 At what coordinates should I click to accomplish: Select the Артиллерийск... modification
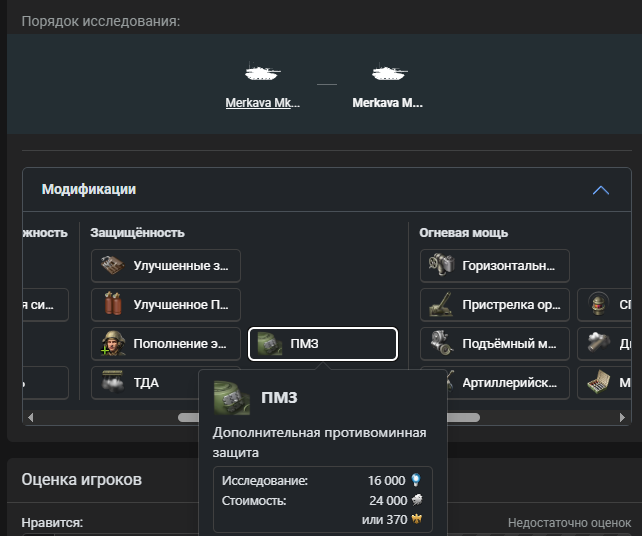pos(508,382)
